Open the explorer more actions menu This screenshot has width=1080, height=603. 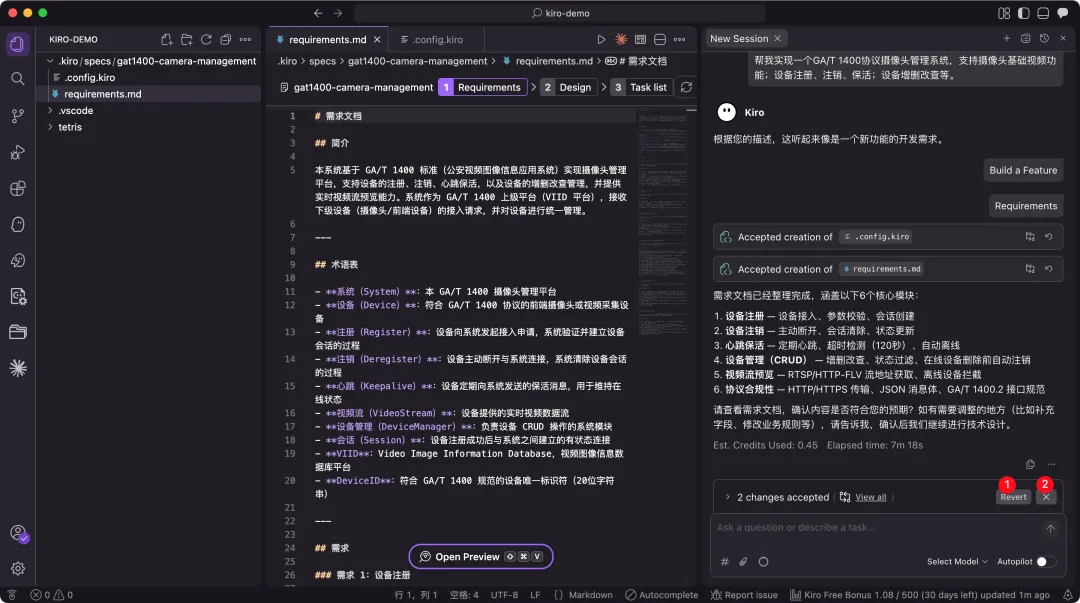coord(245,39)
